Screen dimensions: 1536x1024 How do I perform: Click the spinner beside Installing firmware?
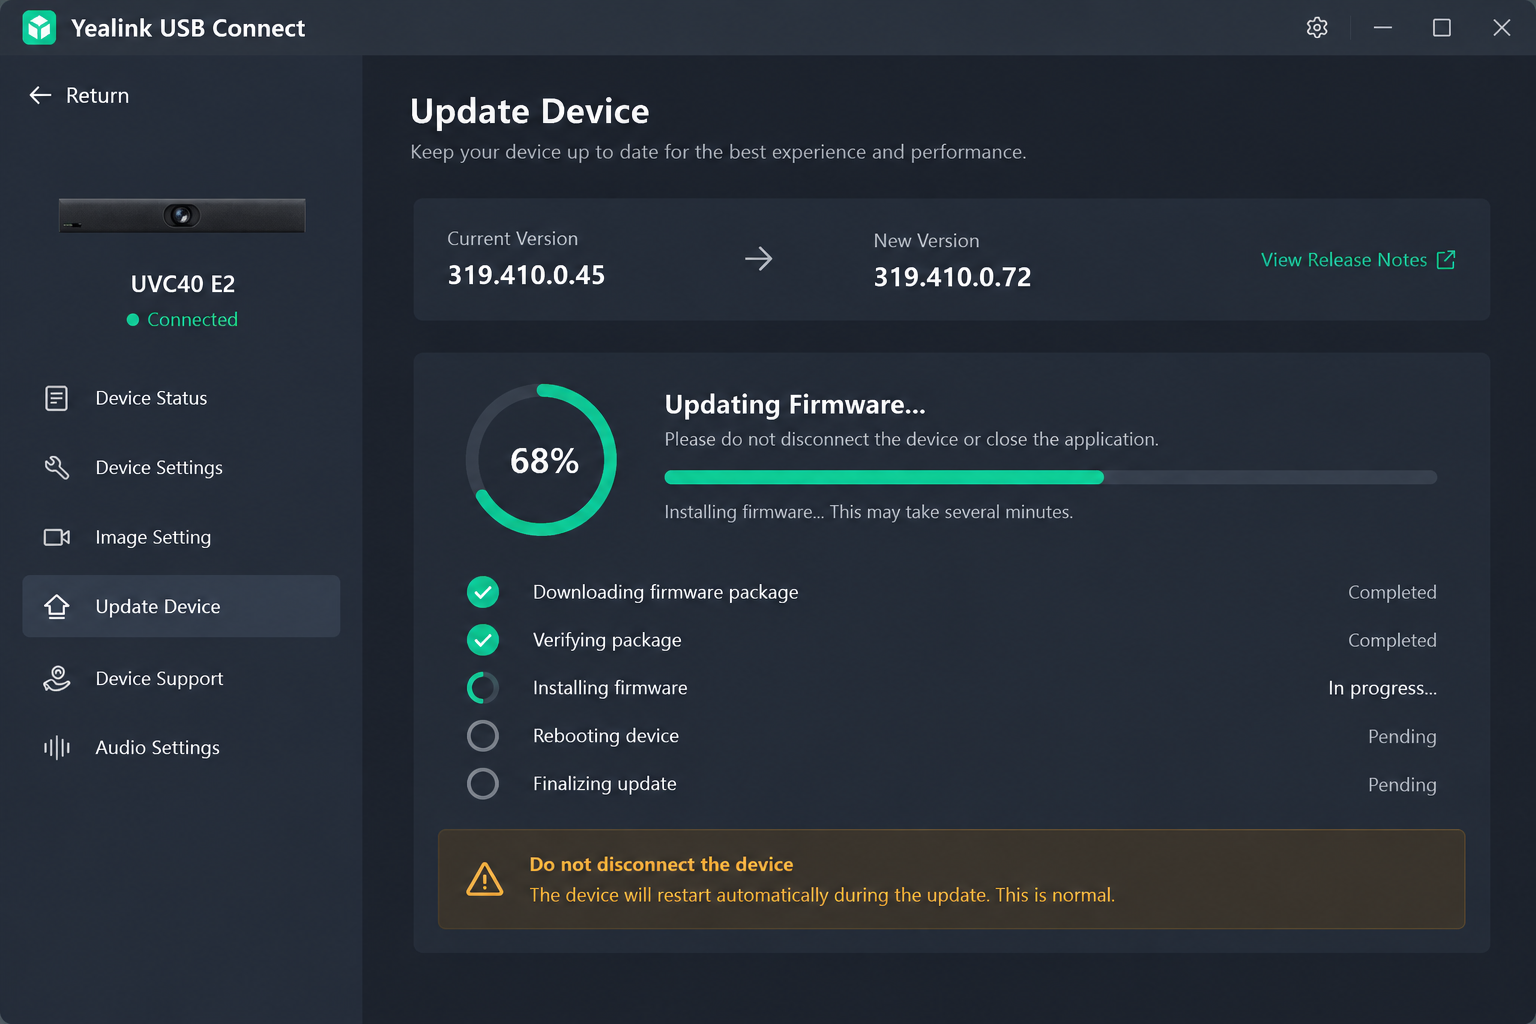(x=483, y=688)
